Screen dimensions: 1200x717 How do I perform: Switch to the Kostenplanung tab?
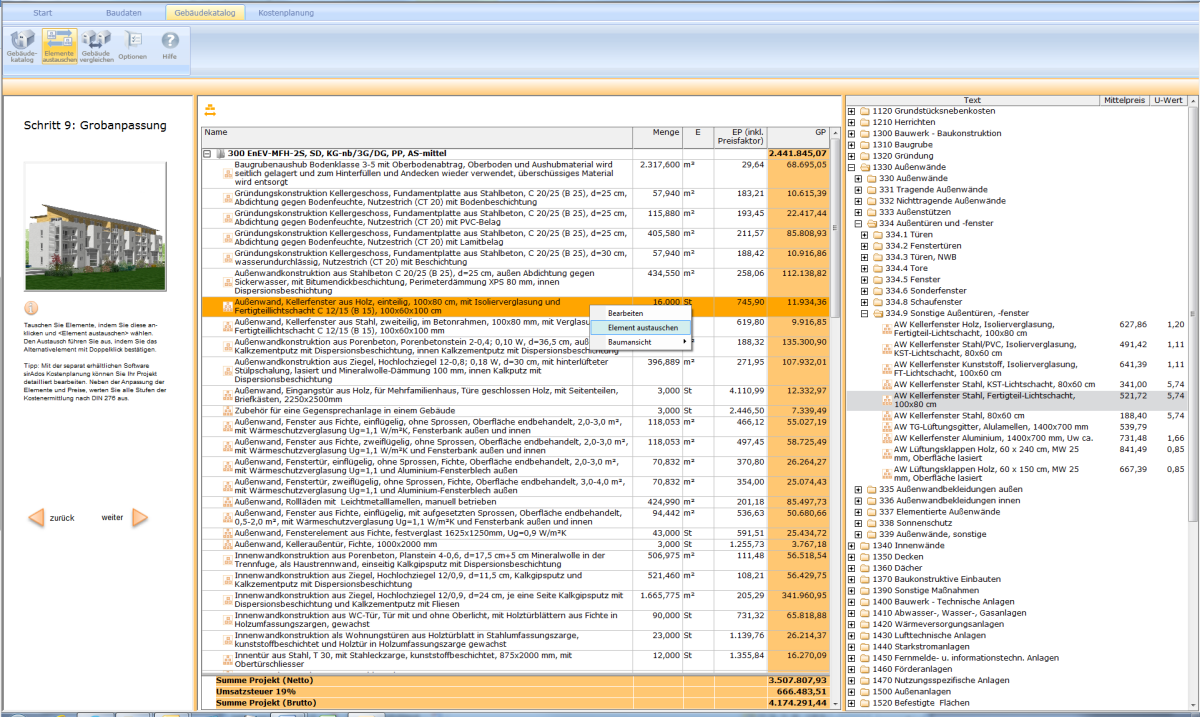point(286,13)
